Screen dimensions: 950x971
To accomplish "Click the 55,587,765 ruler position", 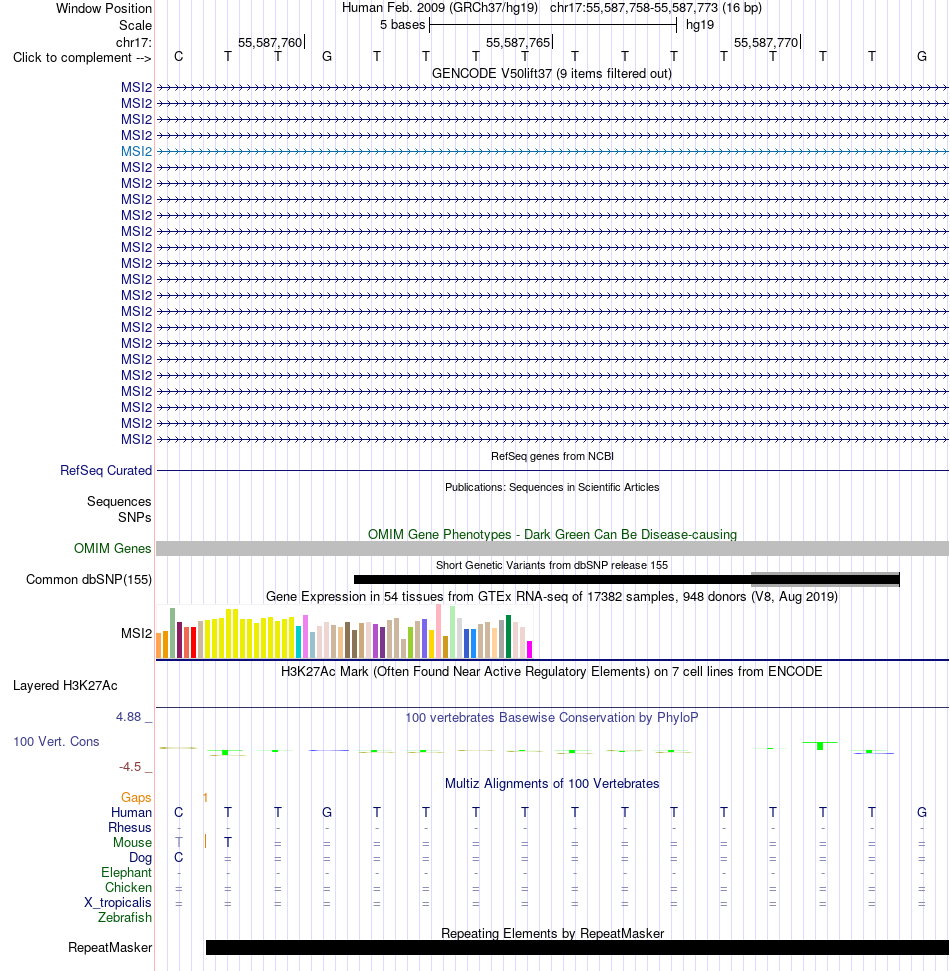I will (518, 42).
